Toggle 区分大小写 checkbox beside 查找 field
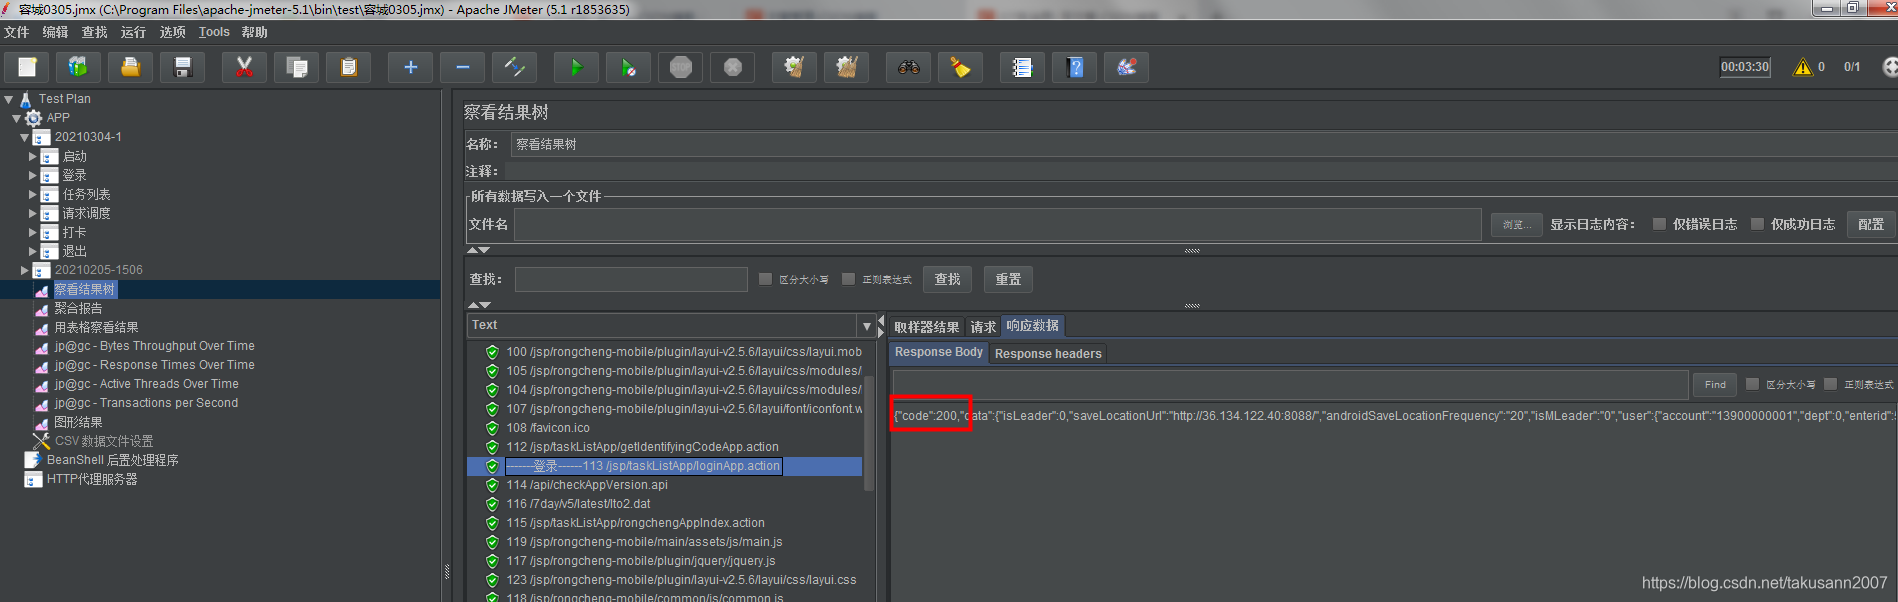The image size is (1898, 602). [765, 279]
